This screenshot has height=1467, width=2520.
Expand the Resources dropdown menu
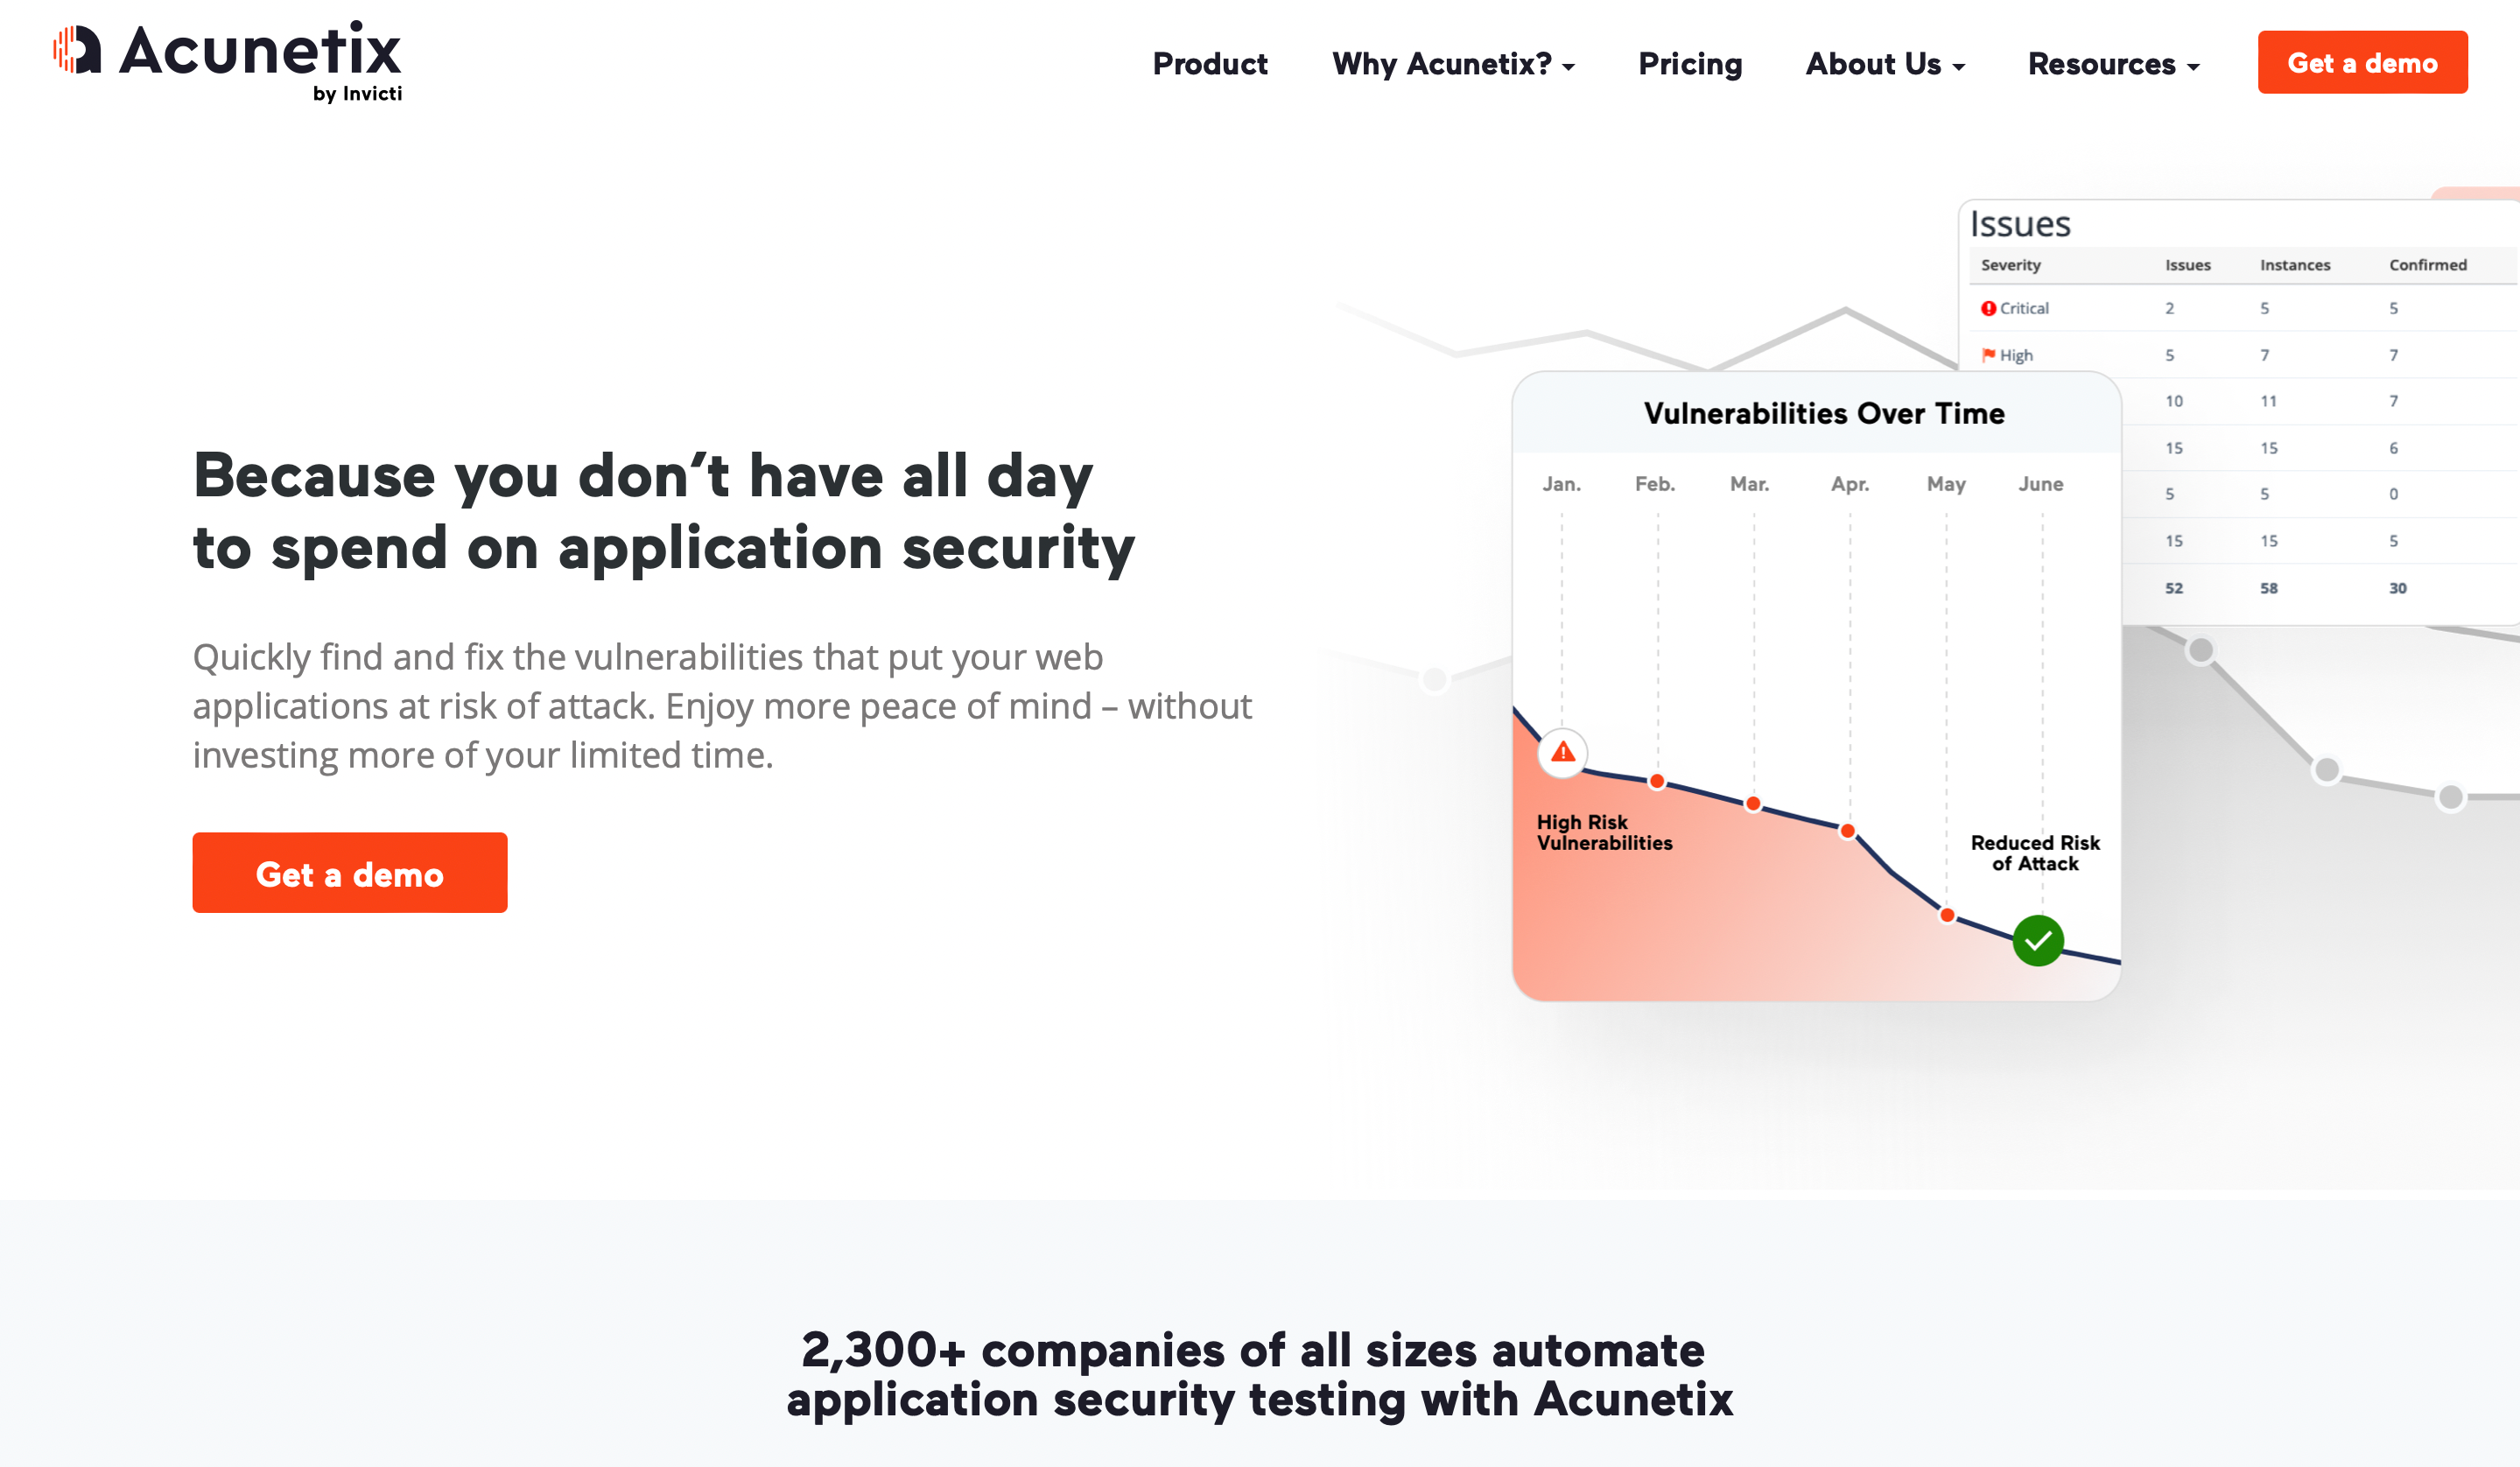tap(2113, 64)
